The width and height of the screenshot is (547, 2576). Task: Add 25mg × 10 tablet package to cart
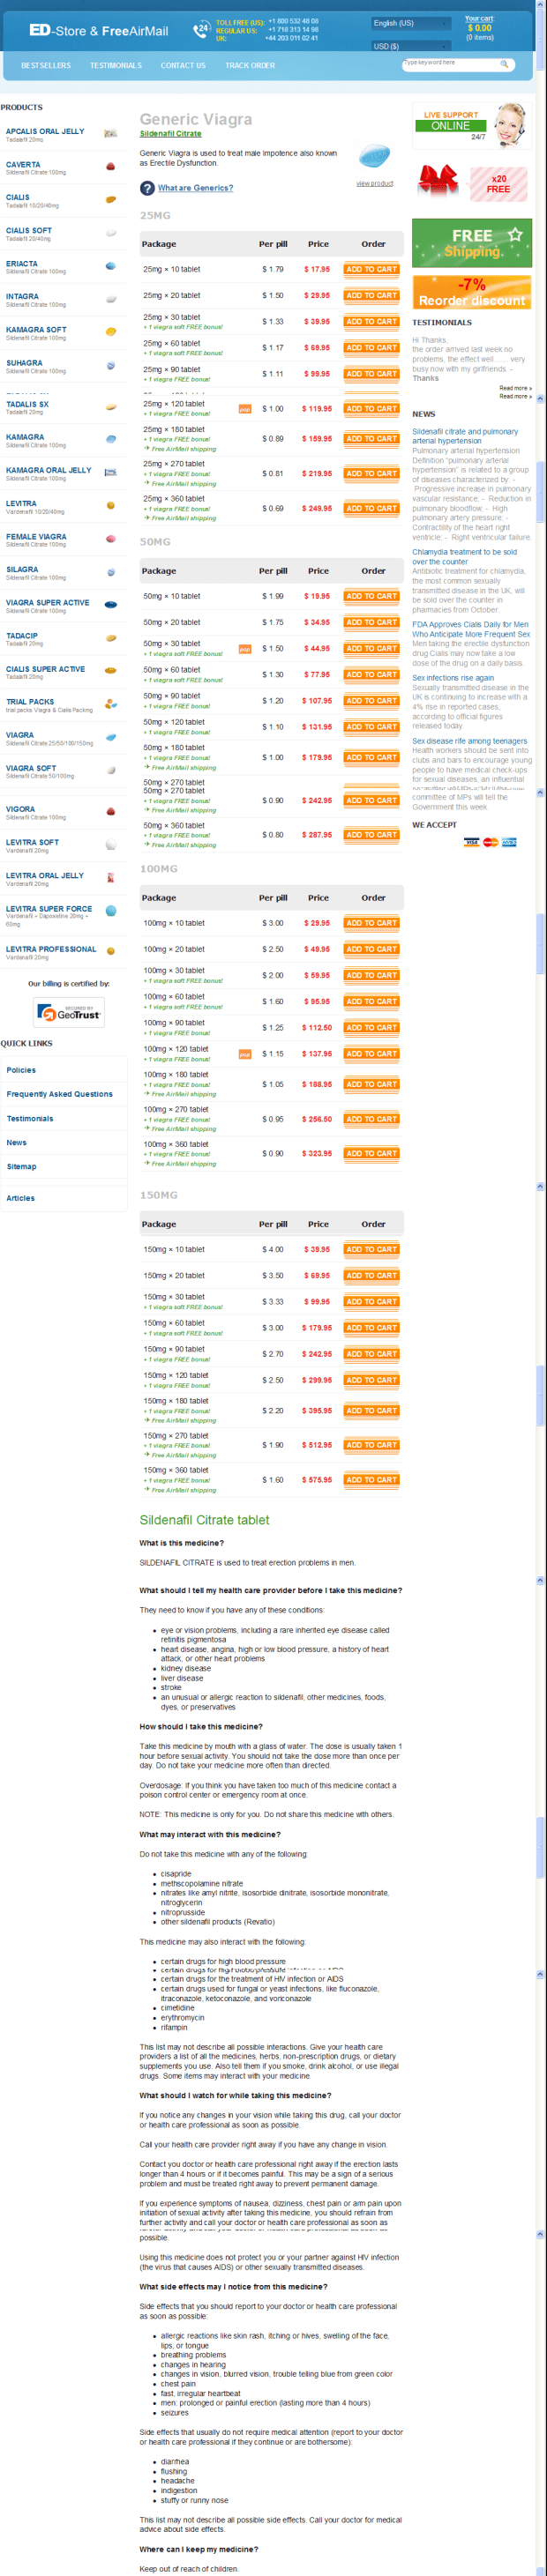(x=371, y=269)
